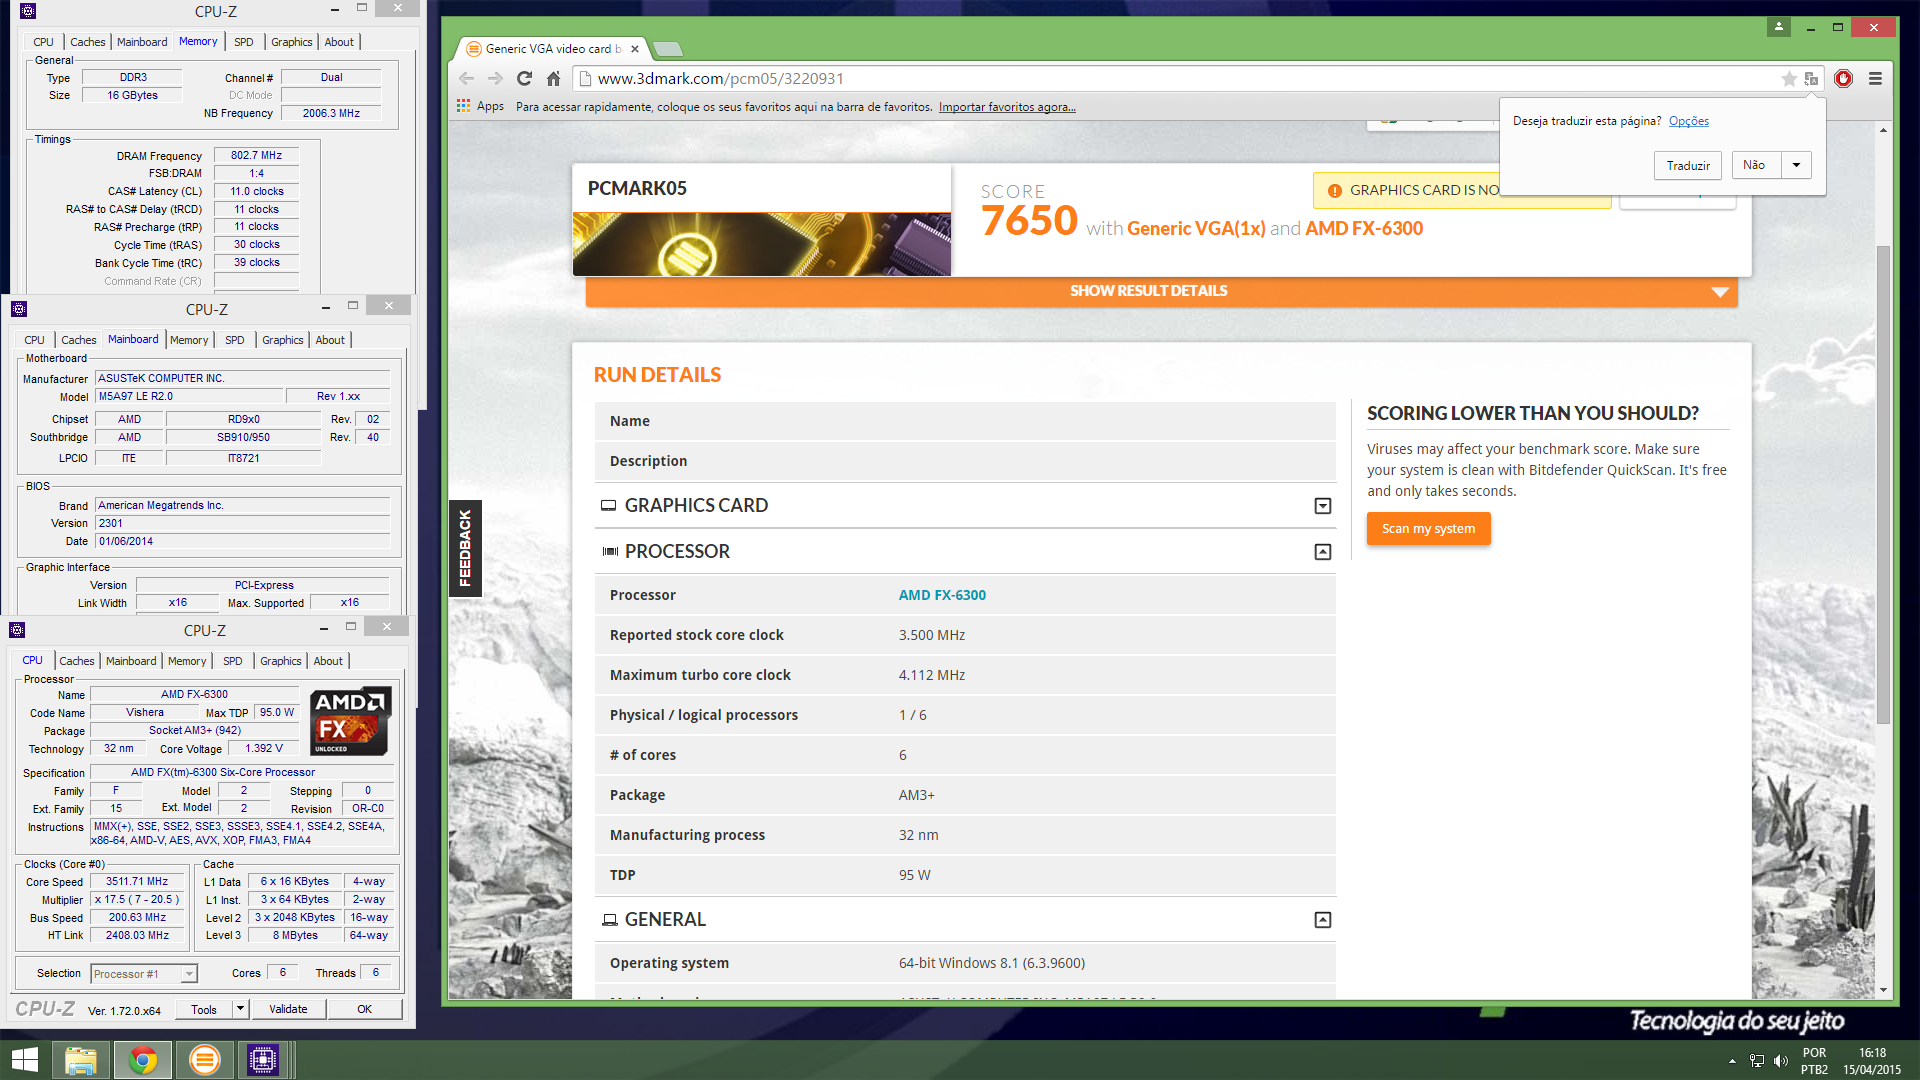Open the Chrome hamburger menu
Image resolution: width=1920 pixels, height=1080 pixels.
pyautogui.click(x=1875, y=78)
